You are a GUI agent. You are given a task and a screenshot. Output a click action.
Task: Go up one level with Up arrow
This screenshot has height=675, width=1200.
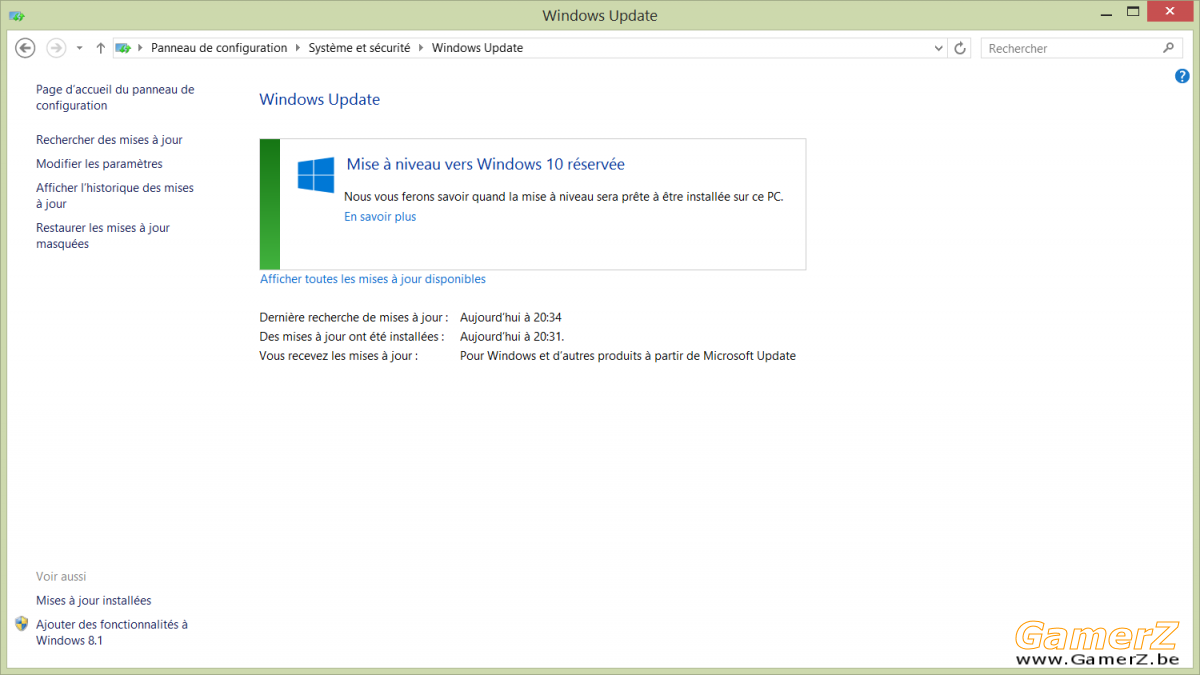pos(100,48)
